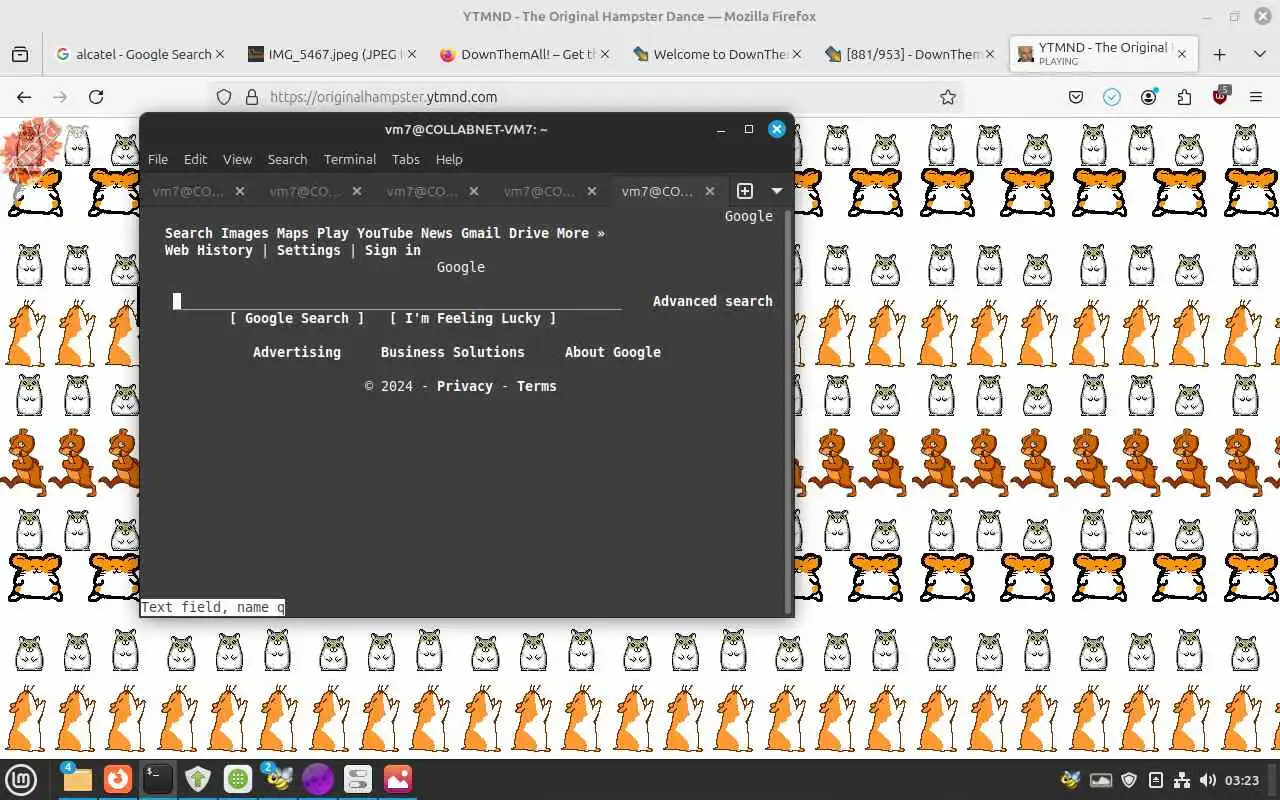Open the image viewer taskbar icon

pyautogui.click(x=398, y=779)
